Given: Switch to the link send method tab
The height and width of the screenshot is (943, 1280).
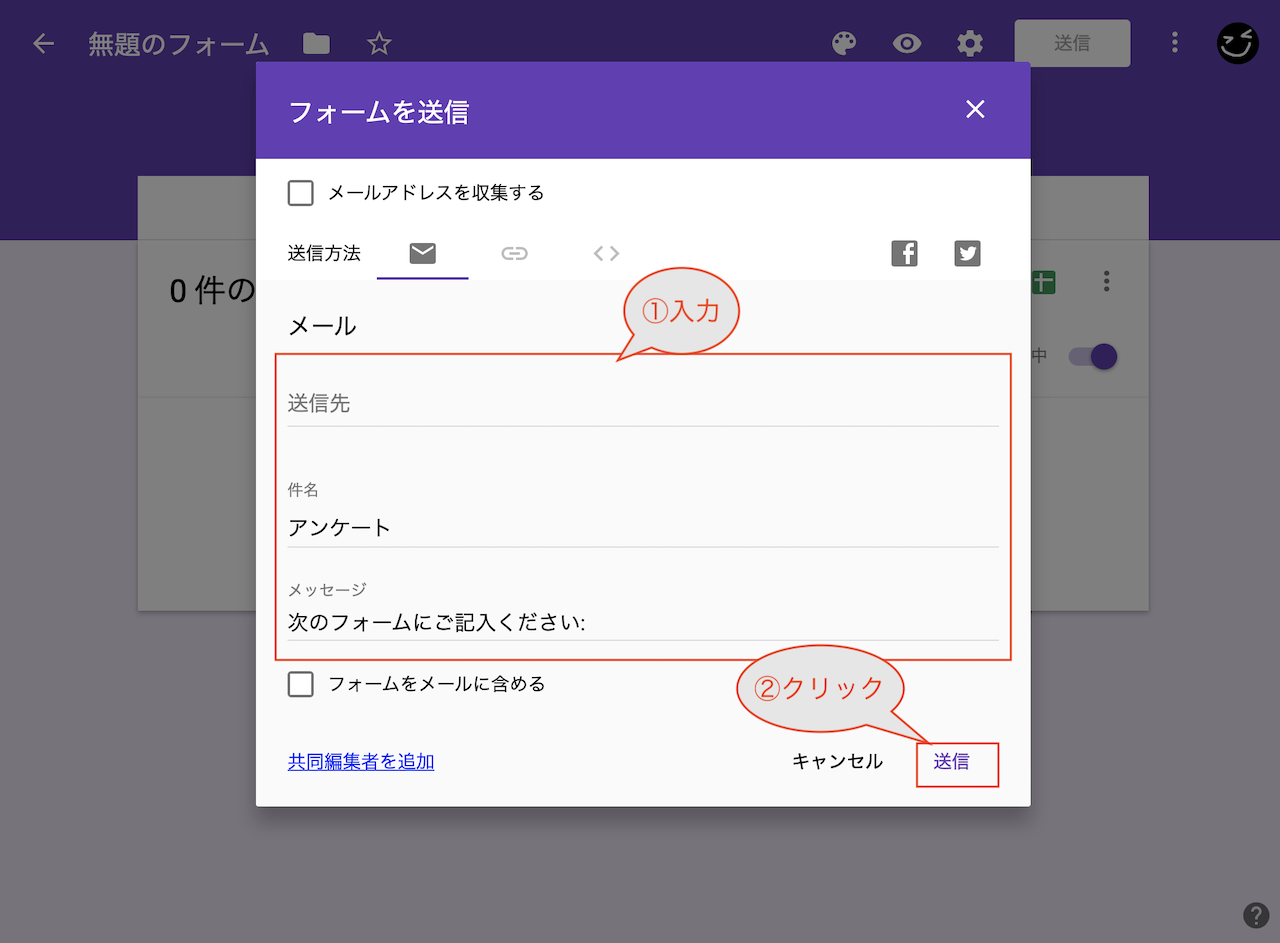Looking at the screenshot, I should coord(514,253).
